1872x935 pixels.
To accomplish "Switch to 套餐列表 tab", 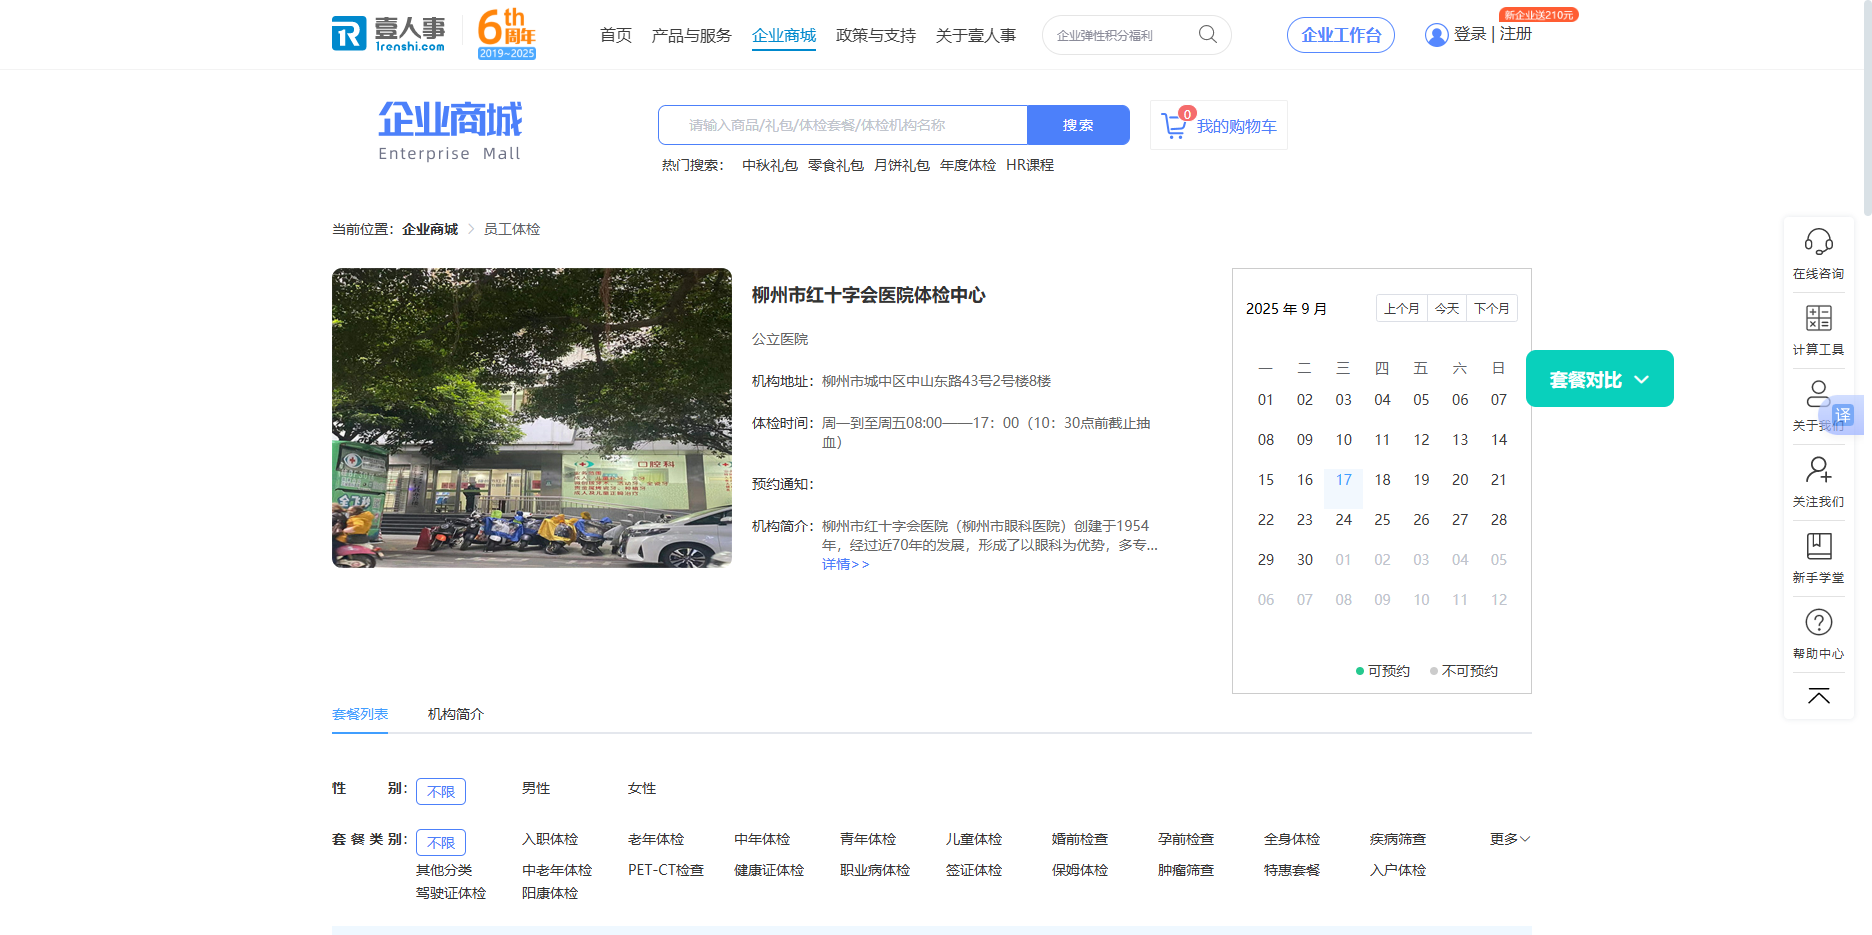I will [360, 714].
